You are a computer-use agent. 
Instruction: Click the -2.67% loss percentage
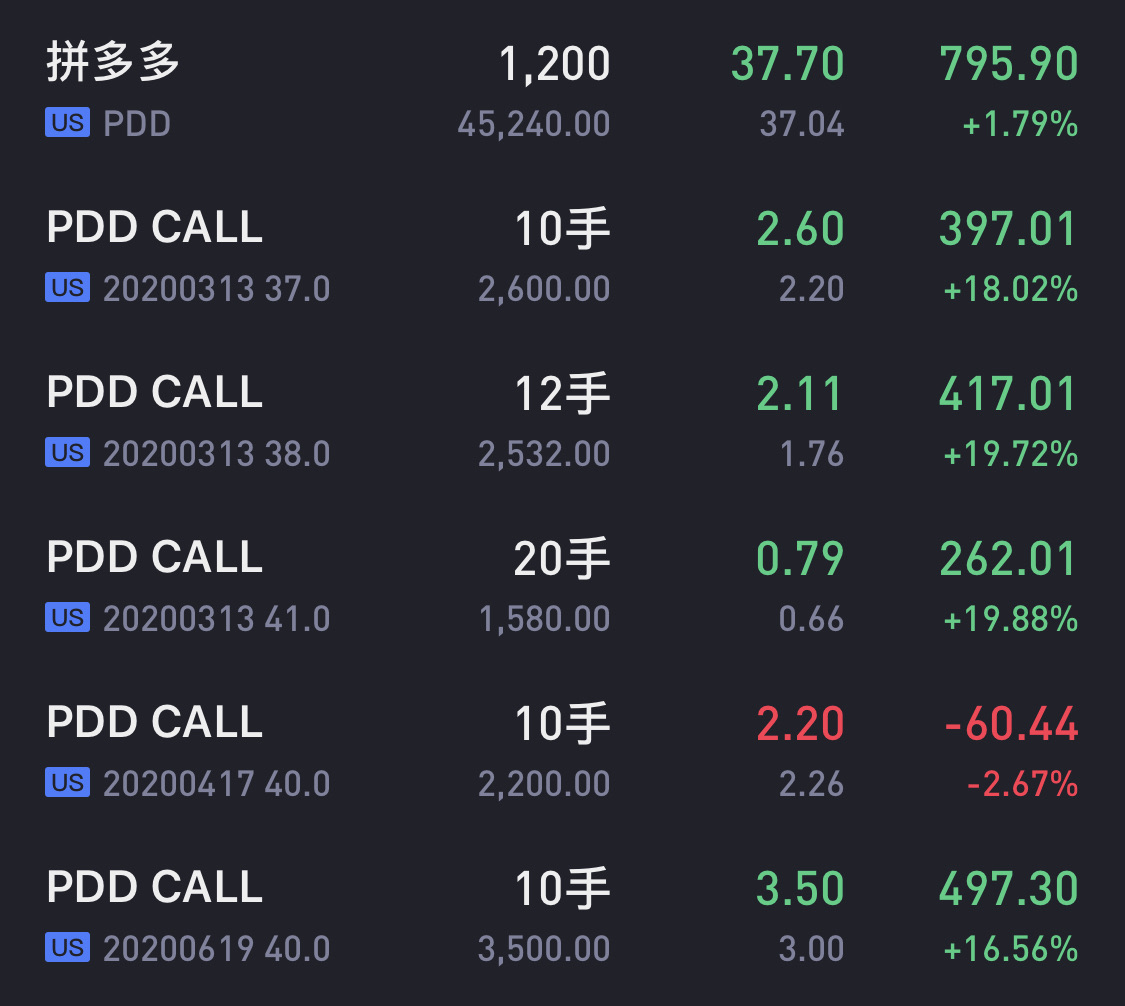pos(1022,784)
